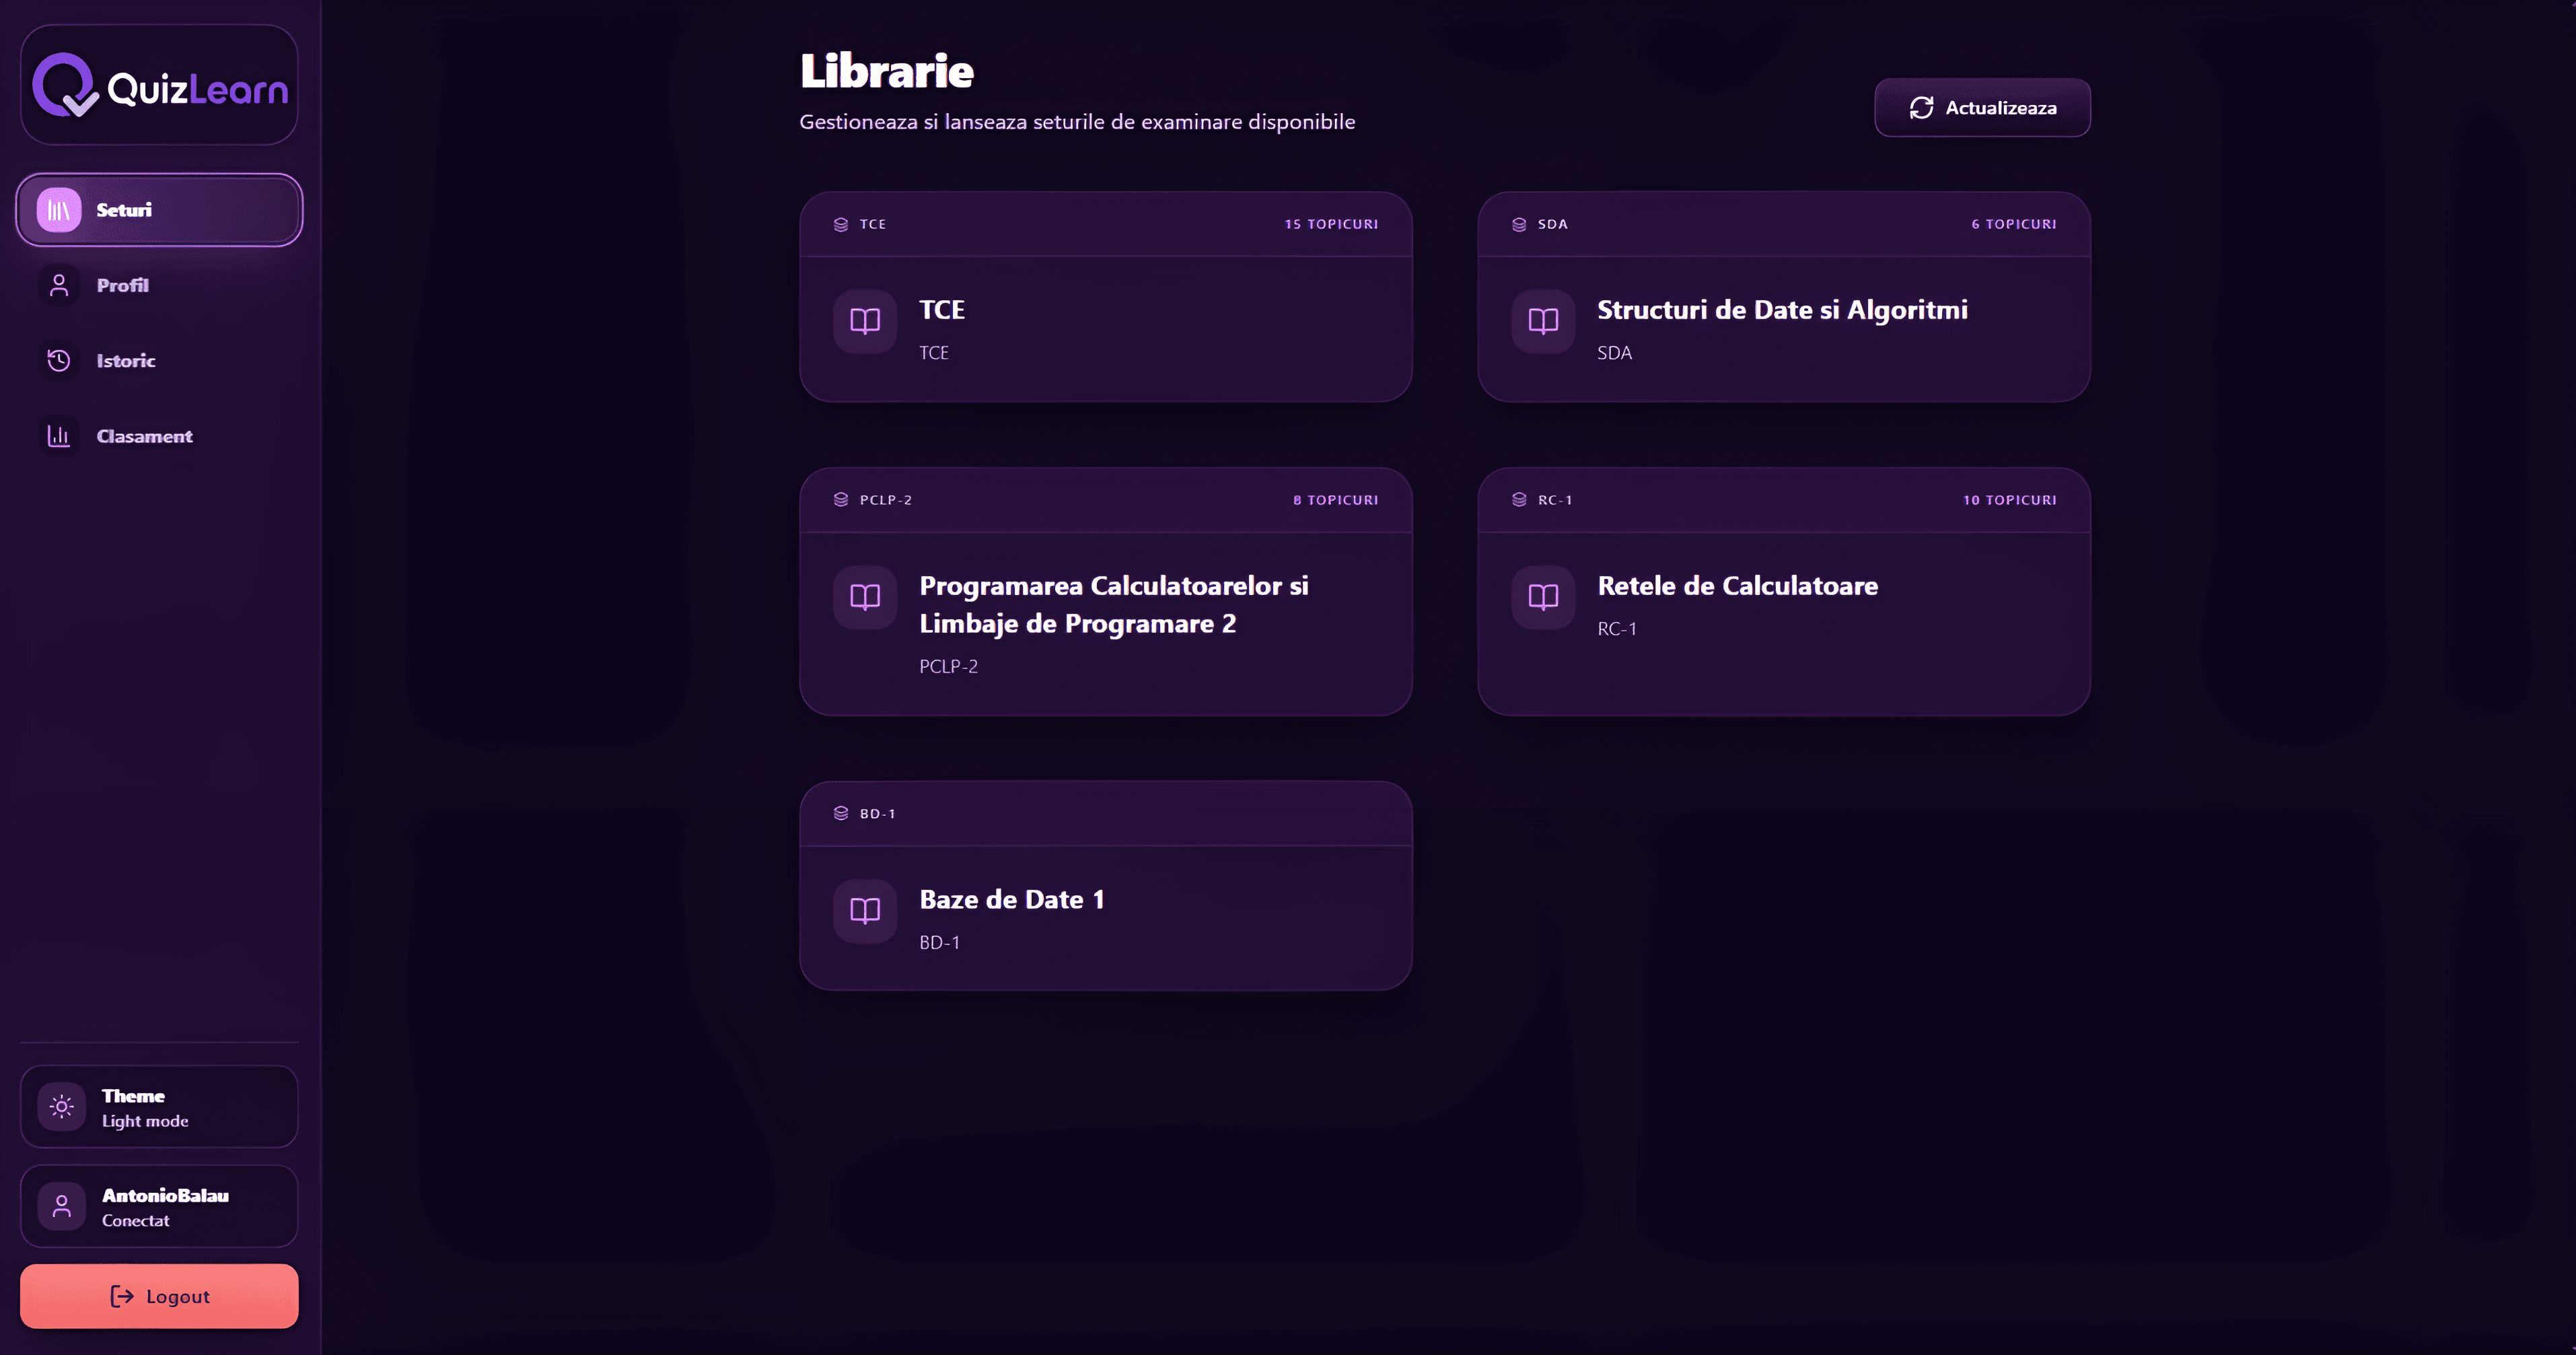The image size is (2576, 1355).
Task: Open Programarea Calculatoarelor si Limbaje de Programare 2
Action: 1113,605
